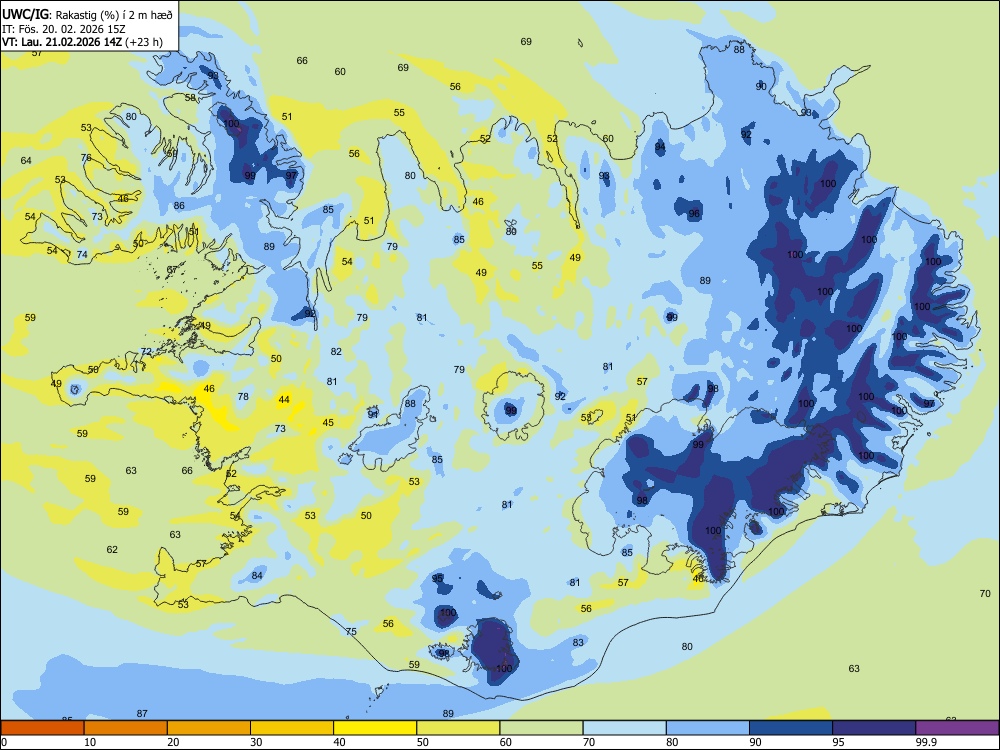Viewport: 1000px width, 750px height.
Task: Pick the 50–60 yellow-green legend swatch
Action: (458, 728)
